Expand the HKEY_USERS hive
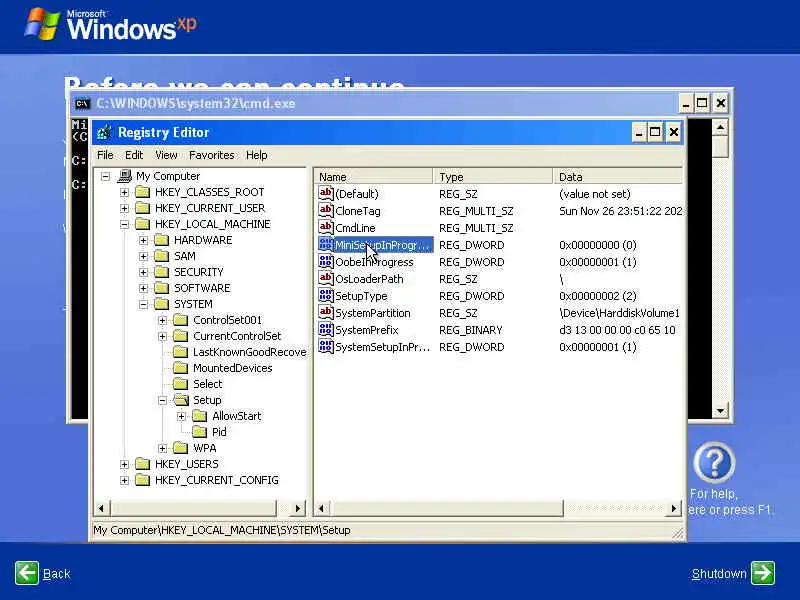The width and height of the screenshot is (800, 600). [x=124, y=464]
